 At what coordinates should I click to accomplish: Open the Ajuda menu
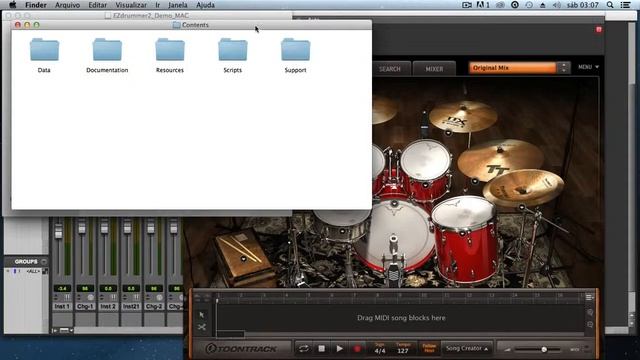pos(205,5)
